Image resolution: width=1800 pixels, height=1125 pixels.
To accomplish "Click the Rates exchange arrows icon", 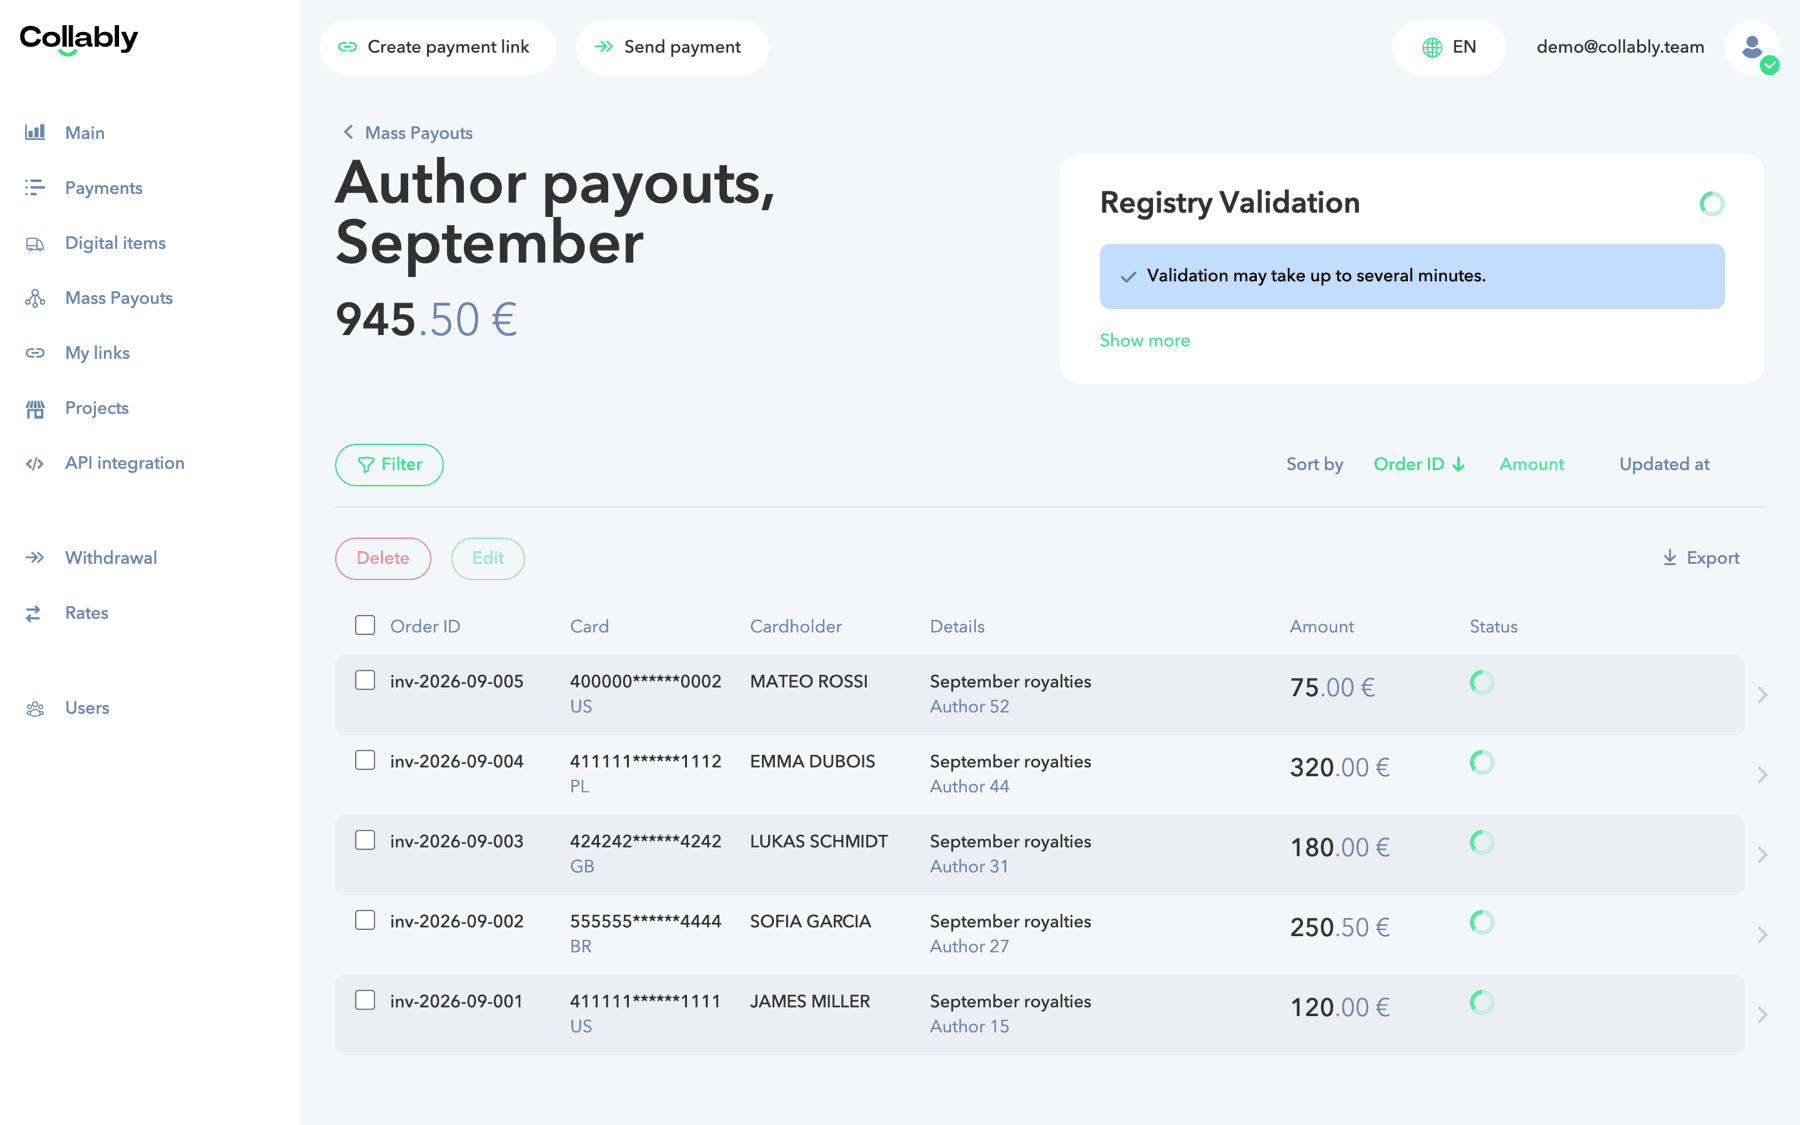I will [x=35, y=613].
